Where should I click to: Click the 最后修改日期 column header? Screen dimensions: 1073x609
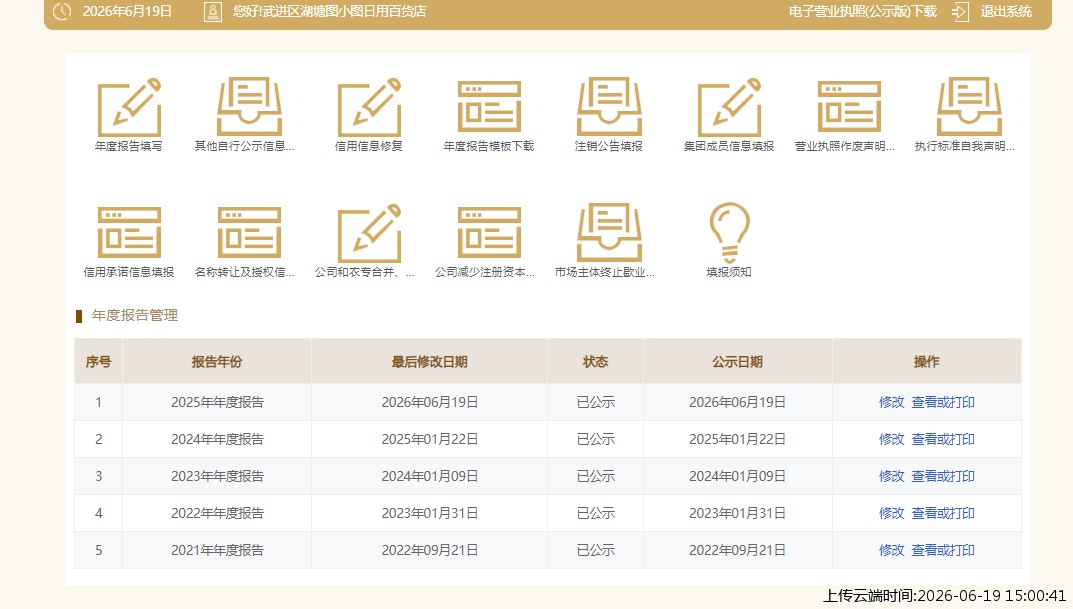point(429,361)
